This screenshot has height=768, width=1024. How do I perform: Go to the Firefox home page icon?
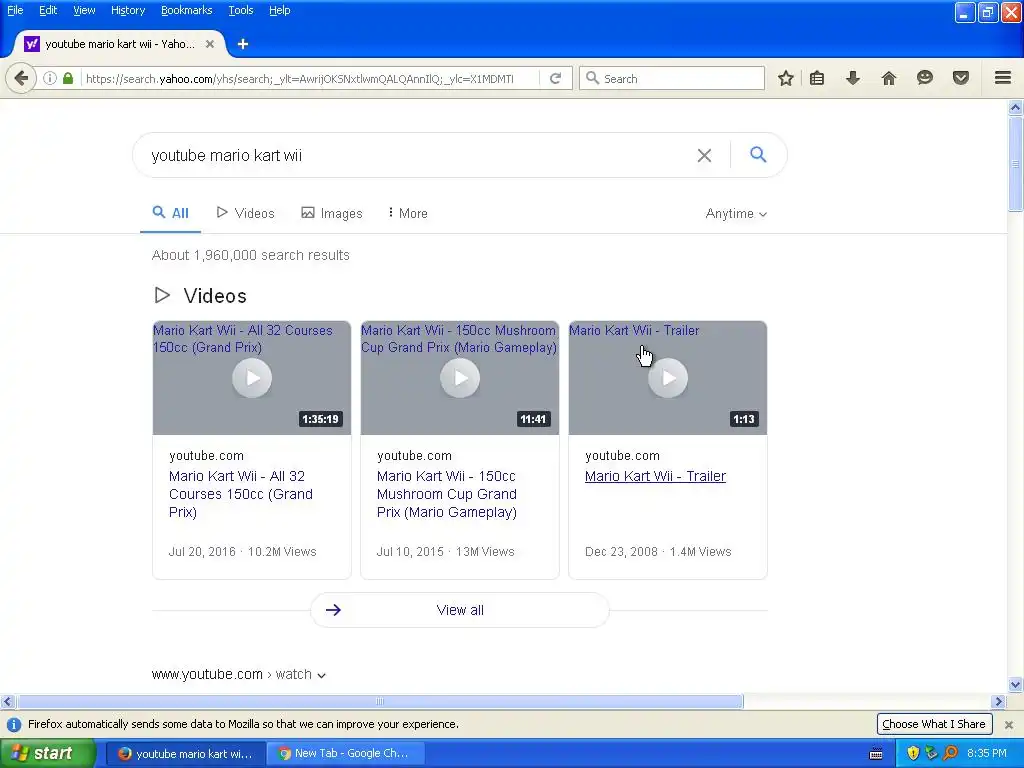point(889,78)
